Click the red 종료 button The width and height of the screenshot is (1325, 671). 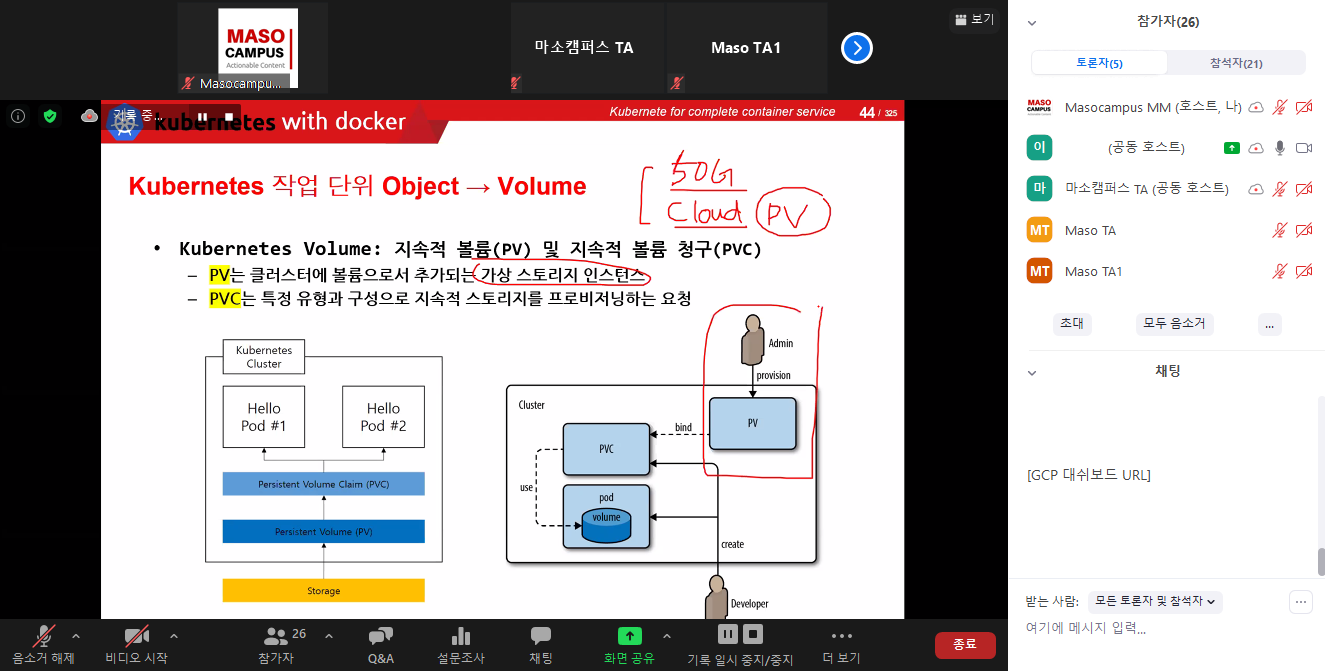point(964,645)
